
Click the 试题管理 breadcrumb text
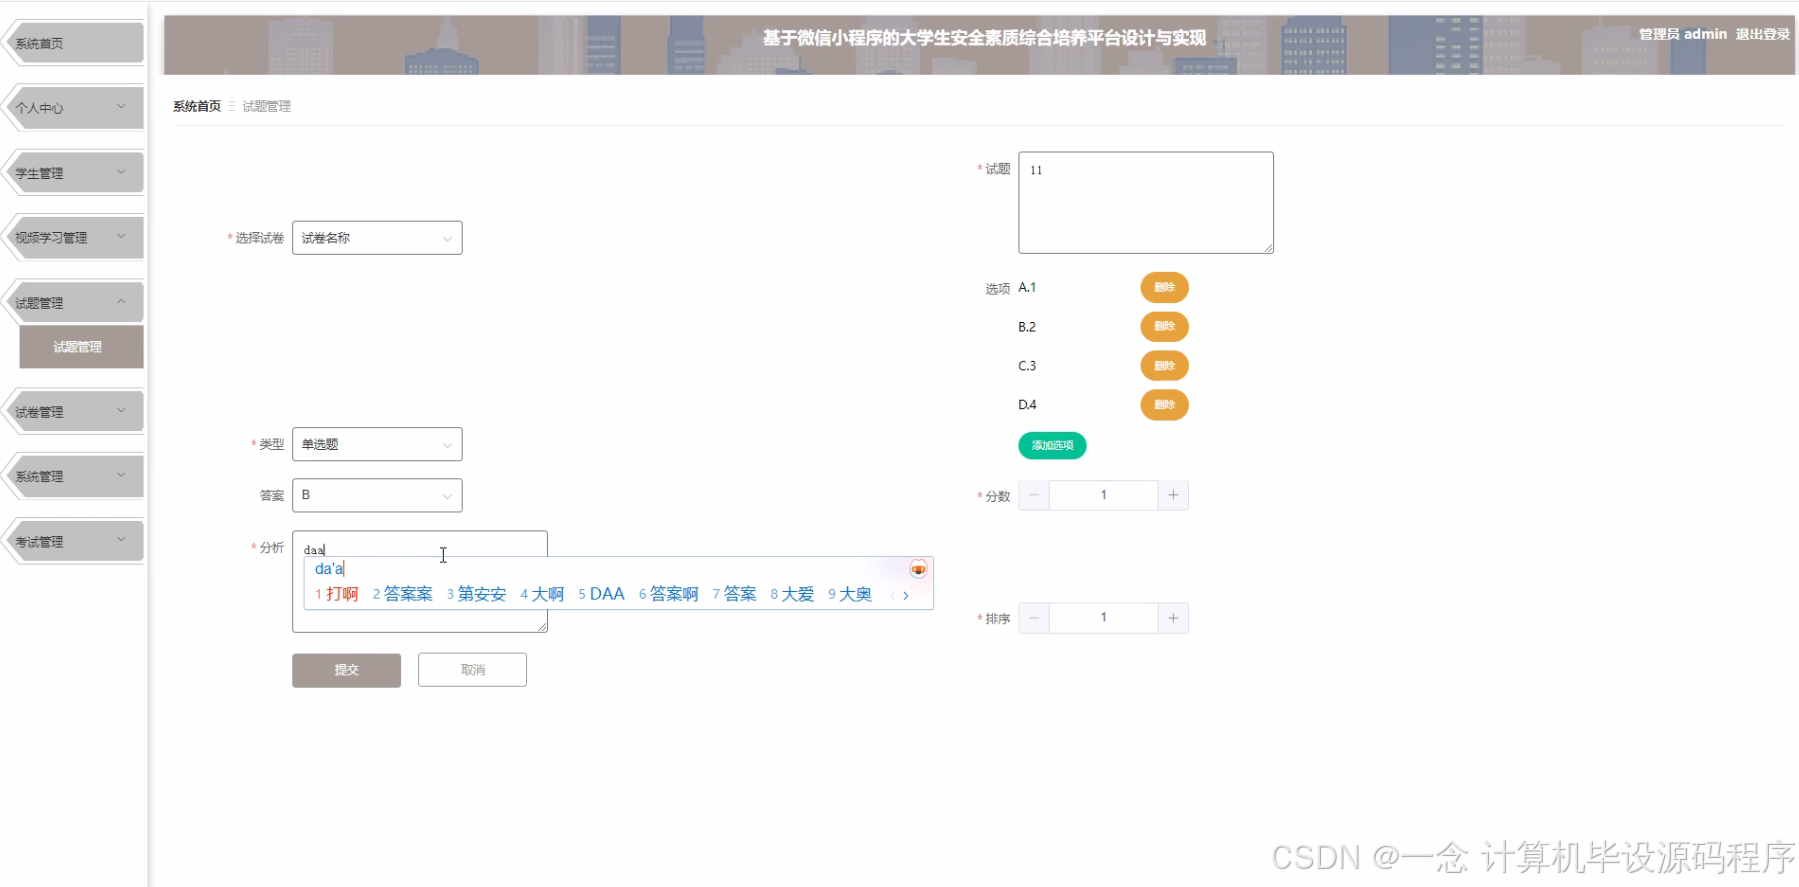click(x=266, y=106)
